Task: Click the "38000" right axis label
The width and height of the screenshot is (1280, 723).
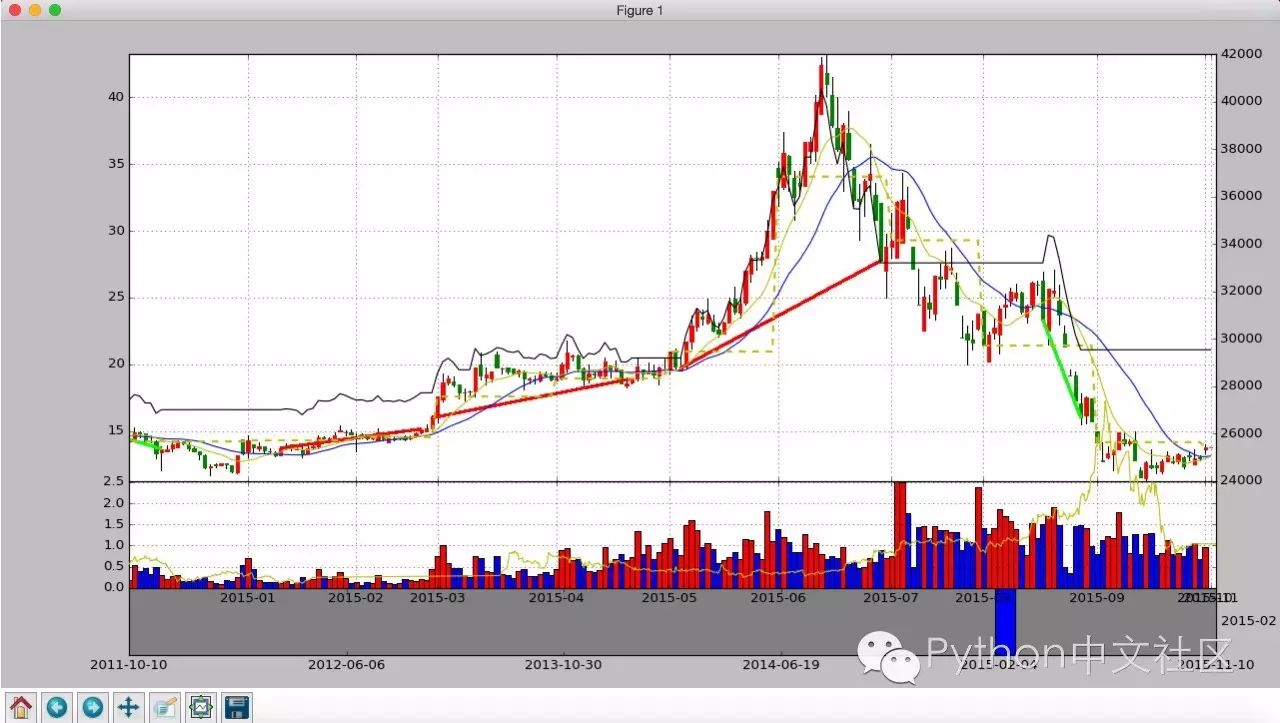Action: pos(1239,149)
